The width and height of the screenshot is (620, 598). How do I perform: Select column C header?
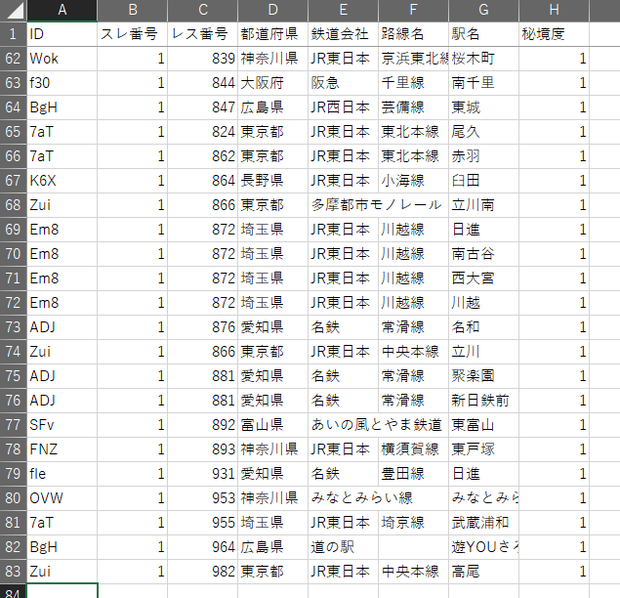(203, 10)
